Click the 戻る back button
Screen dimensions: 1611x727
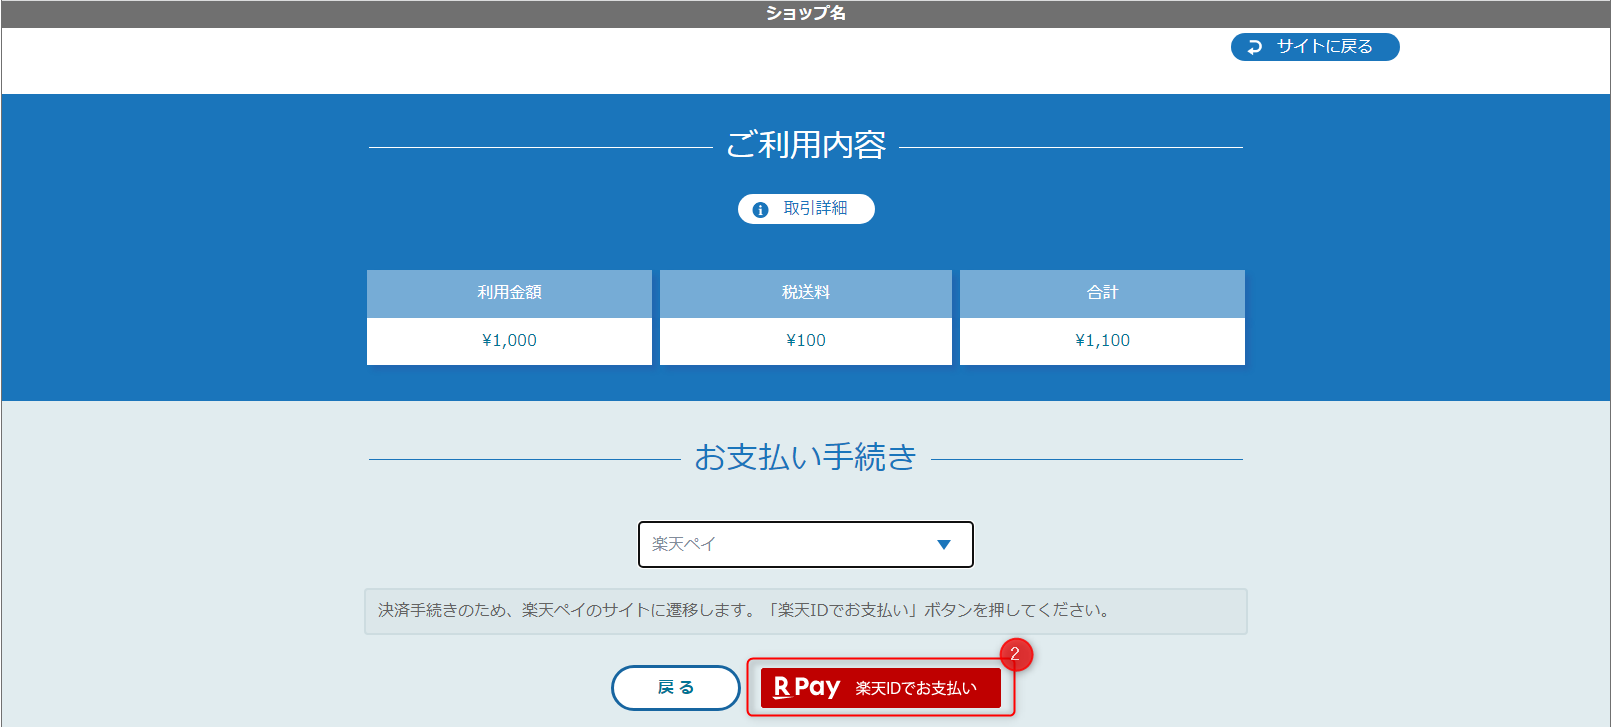pyautogui.click(x=676, y=688)
